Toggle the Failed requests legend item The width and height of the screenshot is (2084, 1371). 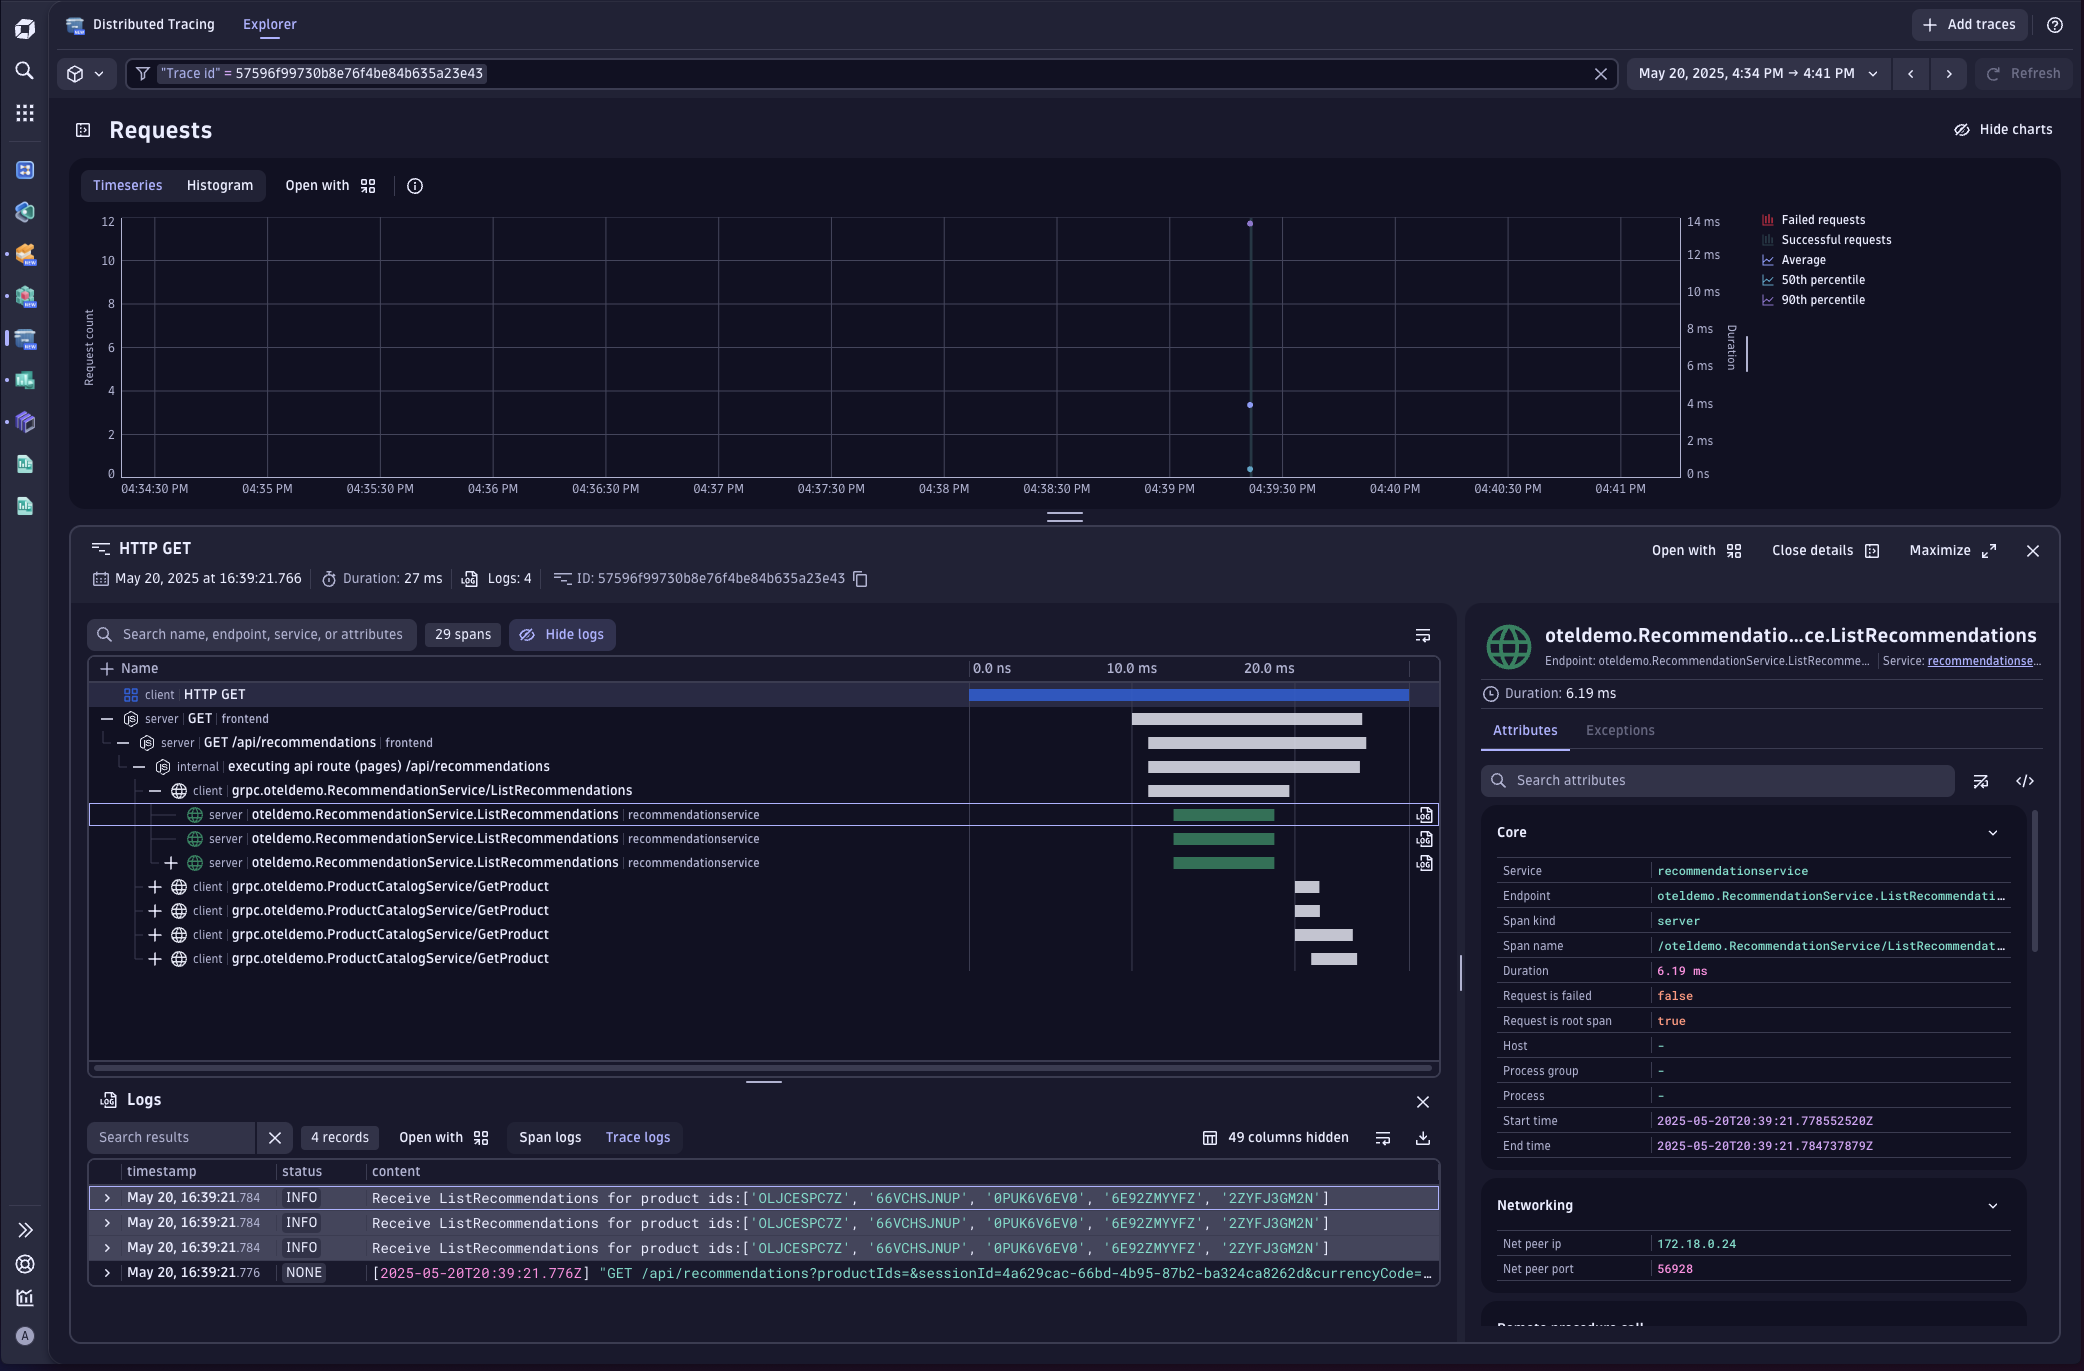(1822, 219)
